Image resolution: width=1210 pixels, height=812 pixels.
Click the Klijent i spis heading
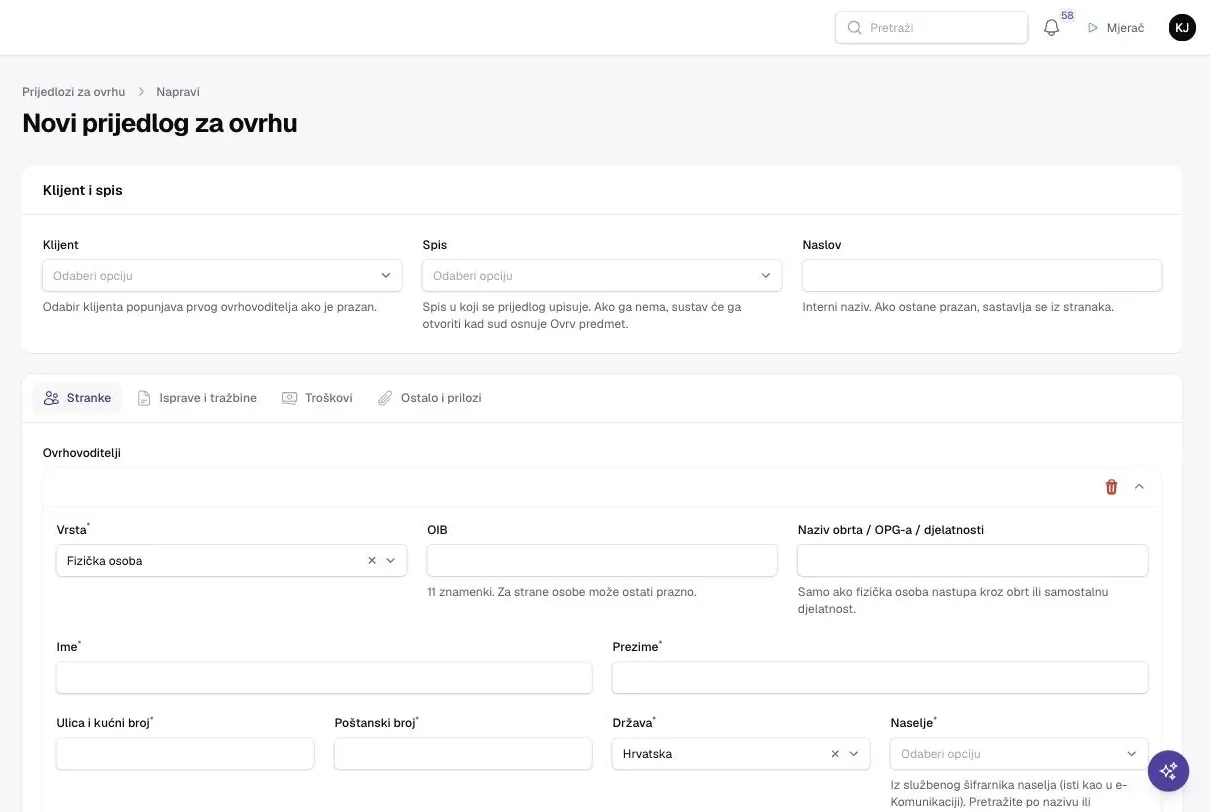pyautogui.click(x=83, y=190)
